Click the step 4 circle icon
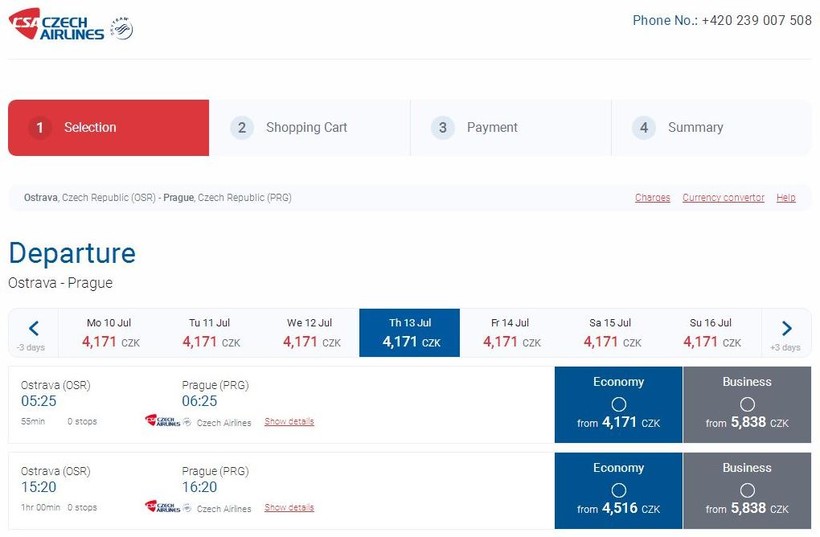 click(643, 128)
